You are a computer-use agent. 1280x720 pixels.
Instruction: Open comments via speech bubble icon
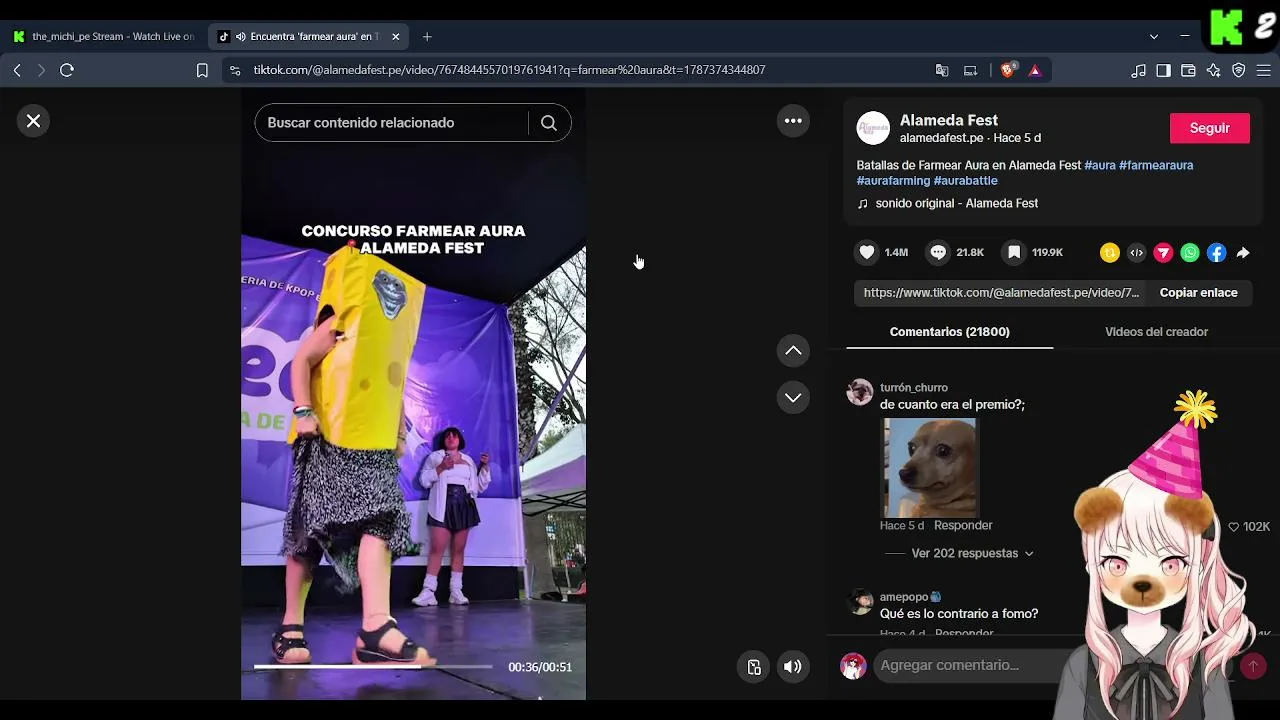tap(938, 253)
